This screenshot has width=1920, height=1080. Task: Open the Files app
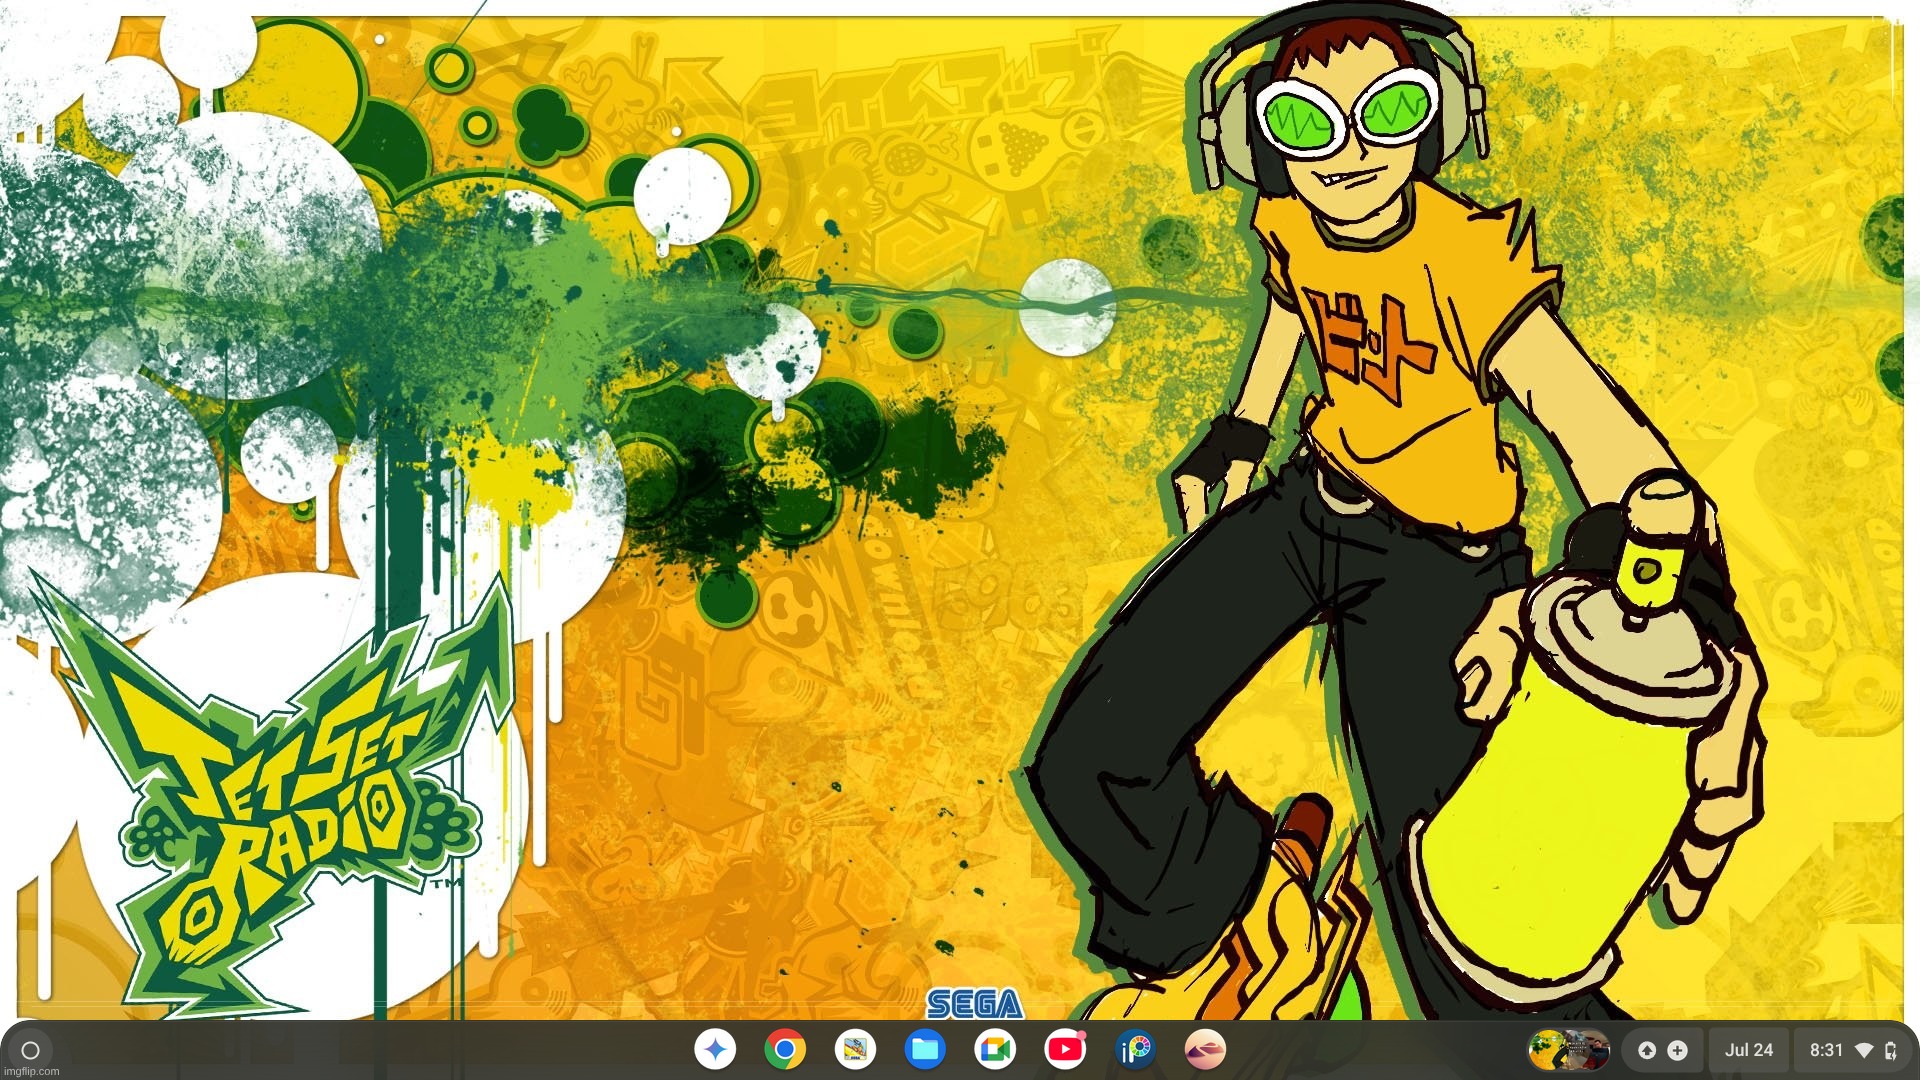coord(925,1050)
